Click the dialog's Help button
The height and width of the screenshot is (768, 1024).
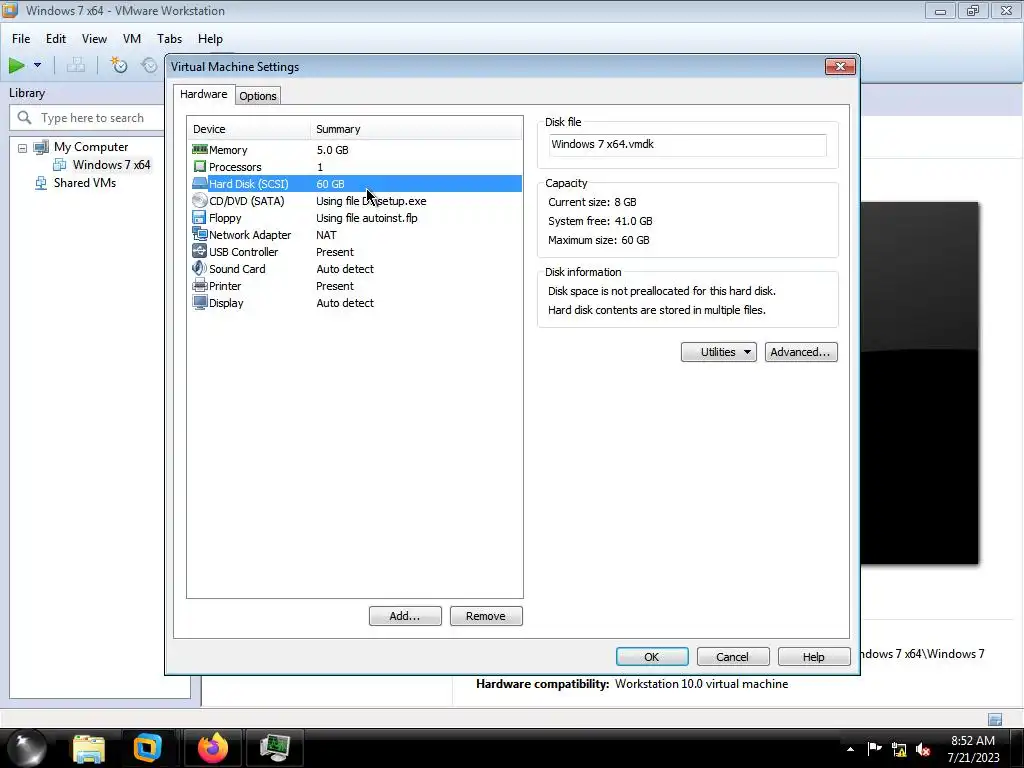[814, 656]
